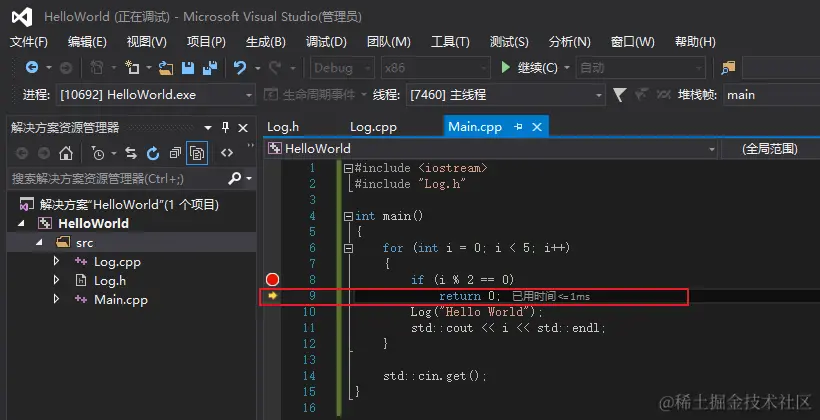820x420 pixels.
Task: Open the HelloWorld project scope dropdown
Action: 492,149
